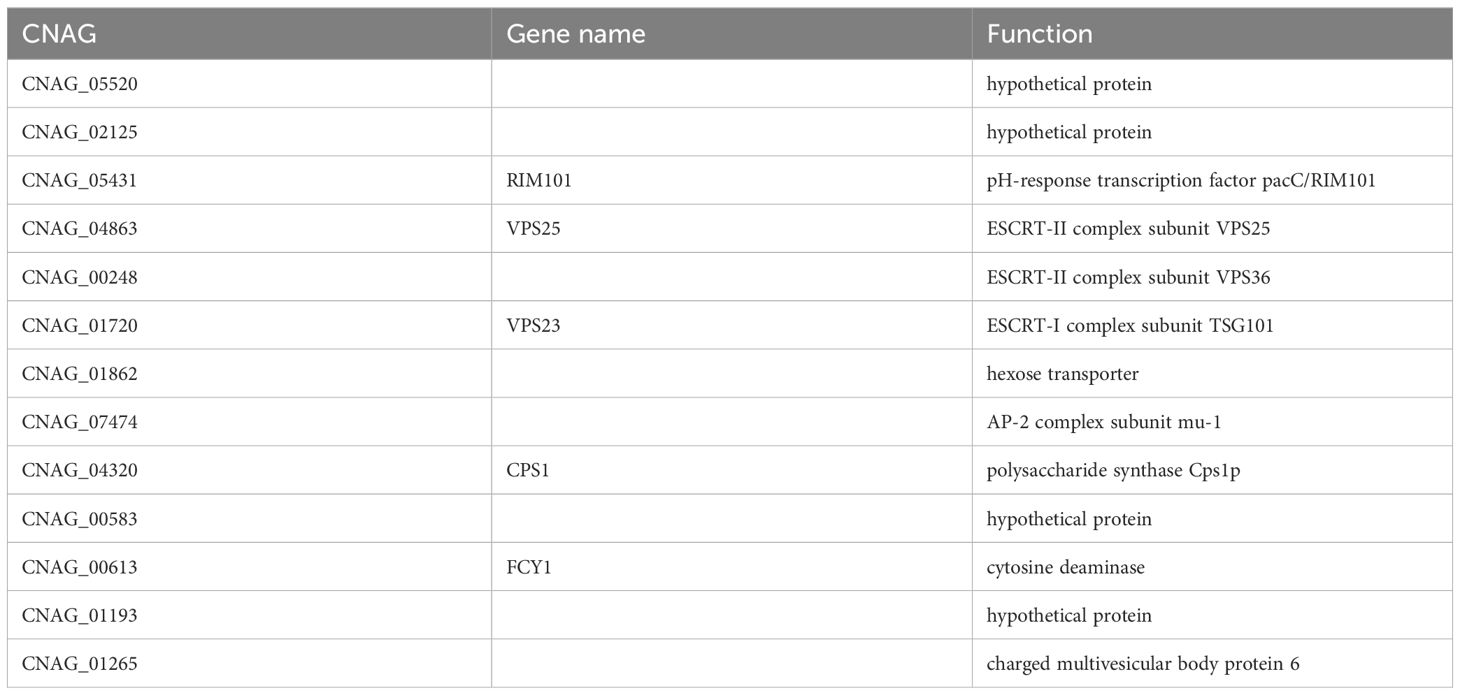
Task: Click the Gene name column header
Action: pos(731,33)
